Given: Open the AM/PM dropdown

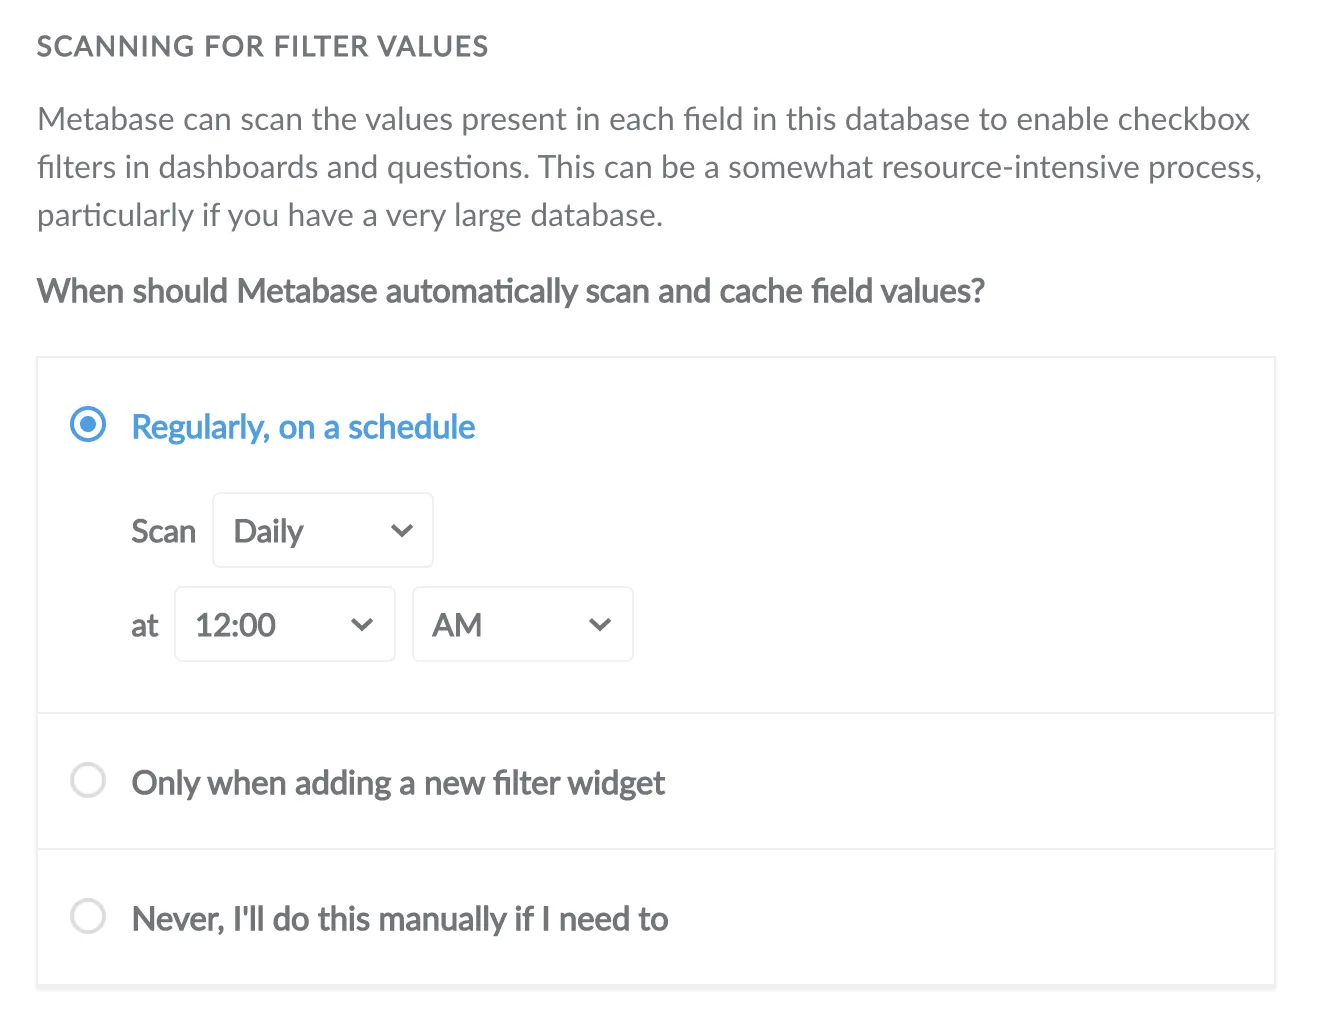Looking at the screenshot, I should click(x=523, y=624).
